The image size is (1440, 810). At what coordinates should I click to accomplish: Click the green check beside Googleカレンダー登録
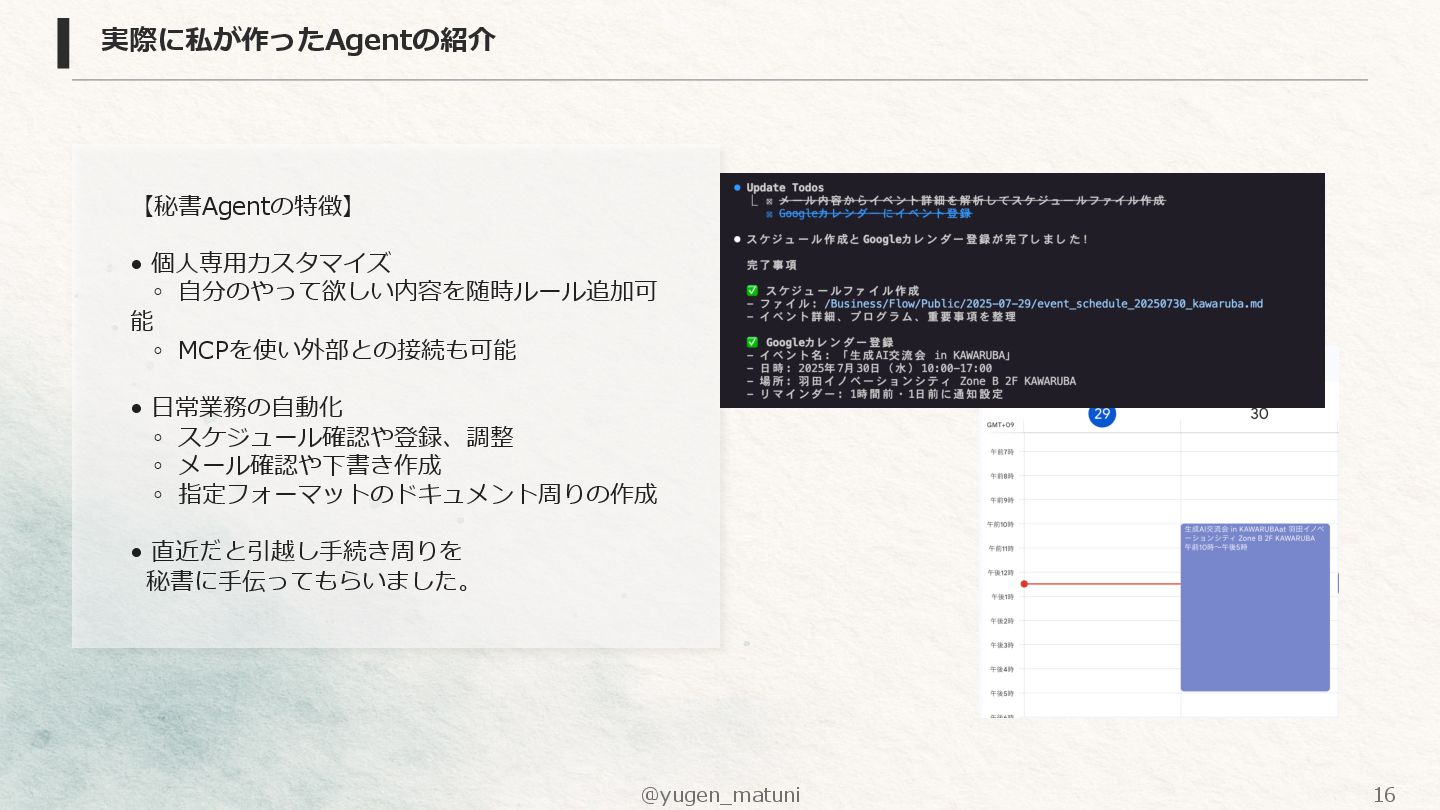point(752,342)
